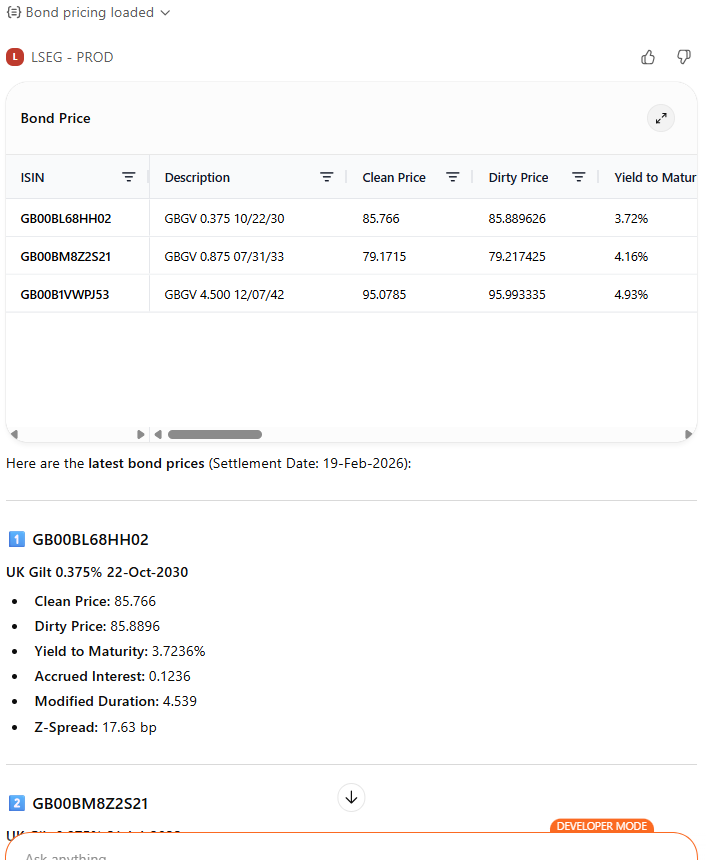706x860 pixels.
Task: Open the ISIN column filter menu
Action: [128, 177]
